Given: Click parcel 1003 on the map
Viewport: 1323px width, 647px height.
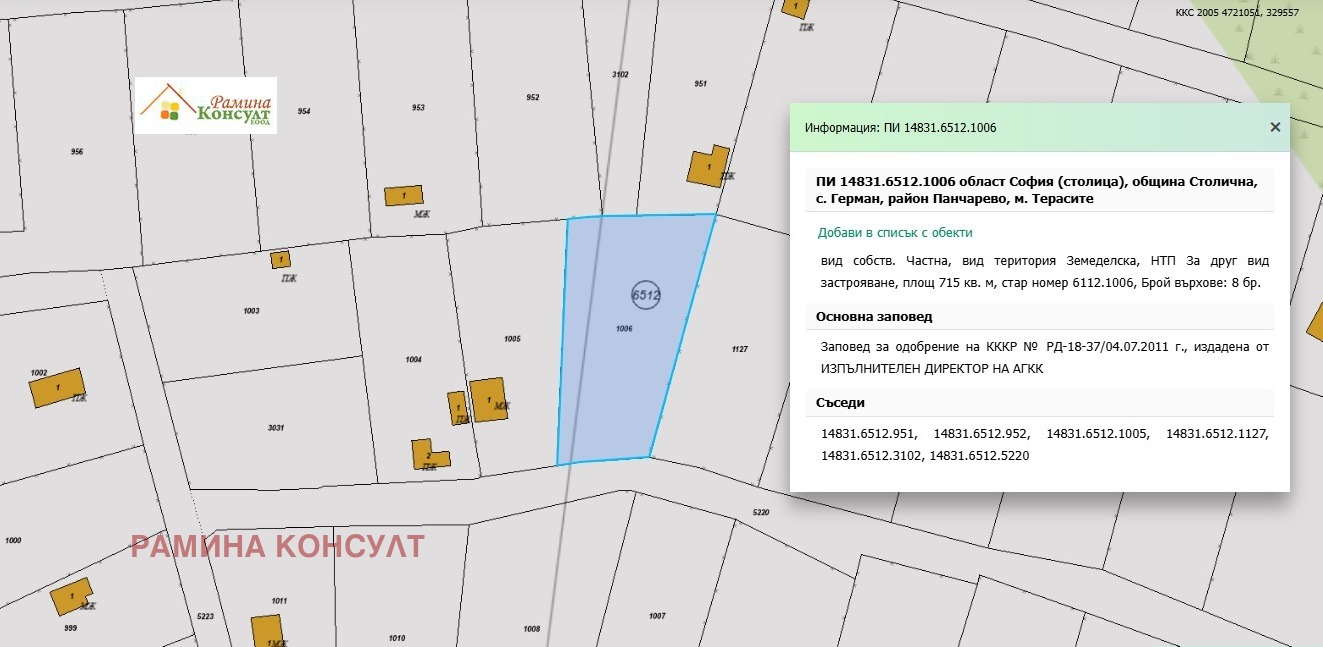Looking at the screenshot, I should 251,311.
